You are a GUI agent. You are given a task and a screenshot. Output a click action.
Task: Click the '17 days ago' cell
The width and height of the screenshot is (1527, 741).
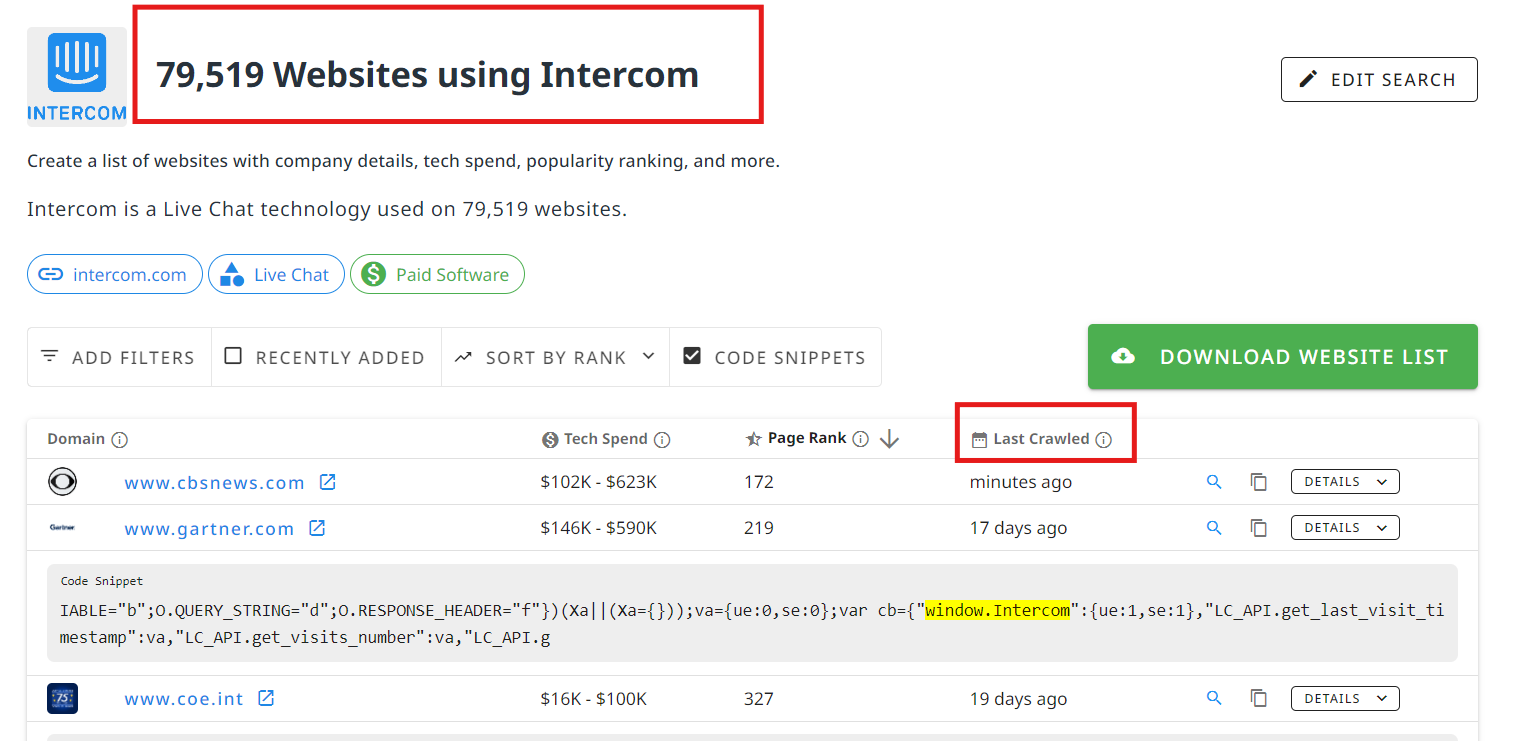point(1018,528)
